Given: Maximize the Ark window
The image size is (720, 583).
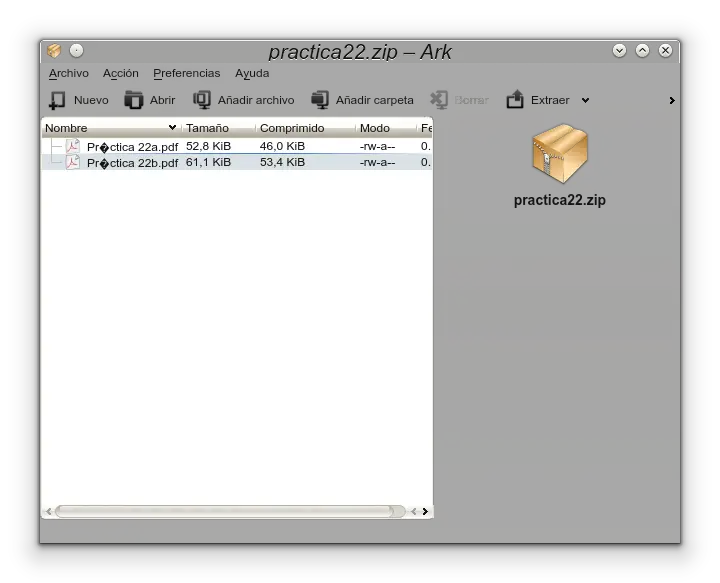Looking at the screenshot, I should pos(642,50).
